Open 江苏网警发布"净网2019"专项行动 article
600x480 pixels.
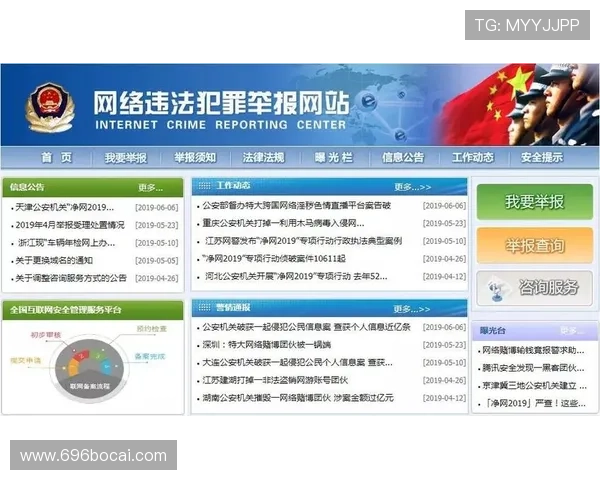(303, 241)
